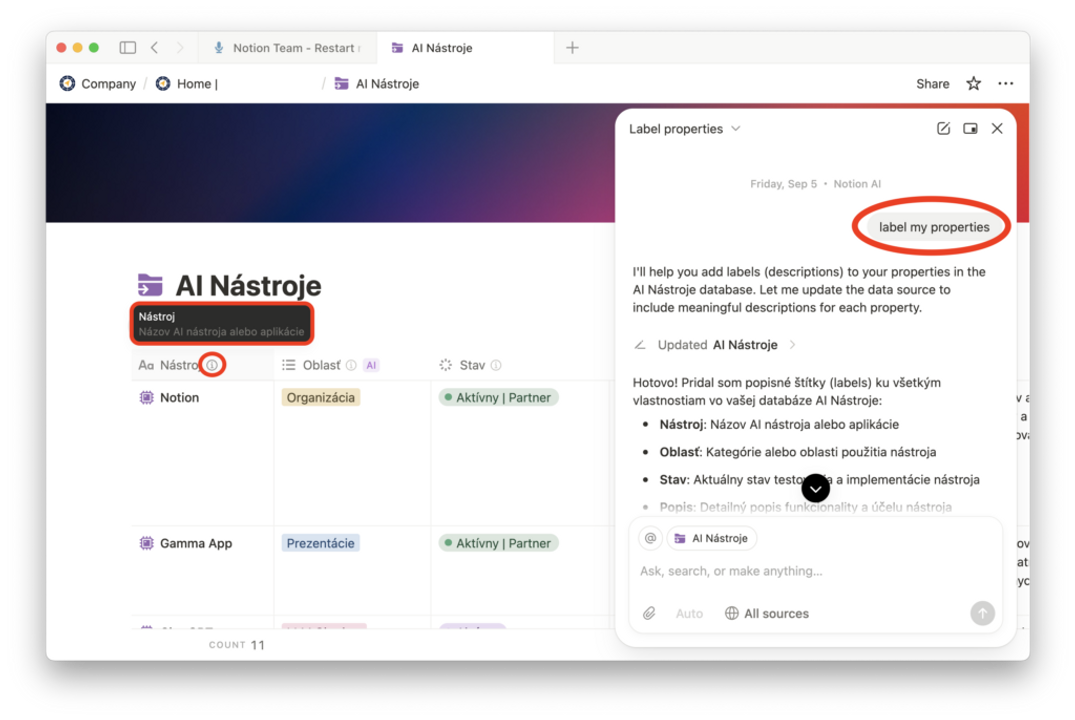This screenshot has height=720, width=1075.
Task: Click the 'Friday, Sep 5 • Notion AI' chat timestamp
Action: (x=815, y=184)
